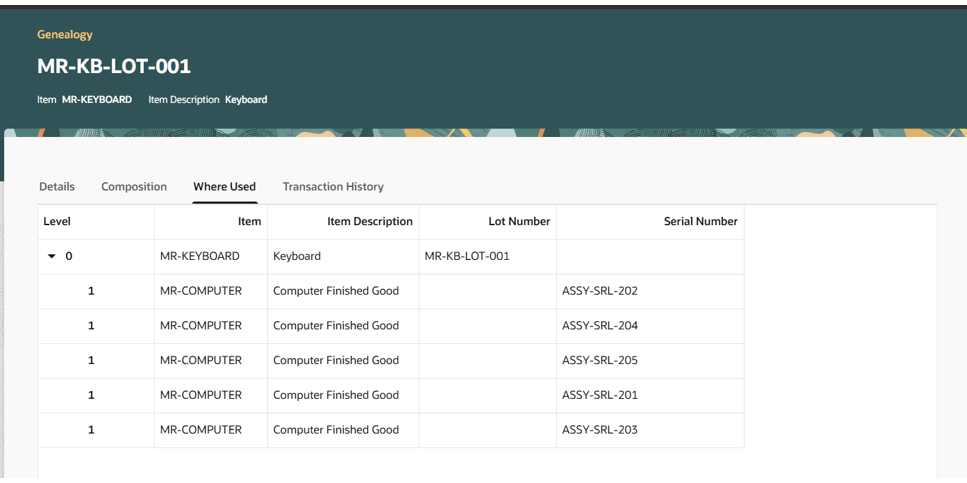The width and height of the screenshot is (967, 483).
Task: Click the Genealogy breadcrumb link
Action: (x=65, y=34)
